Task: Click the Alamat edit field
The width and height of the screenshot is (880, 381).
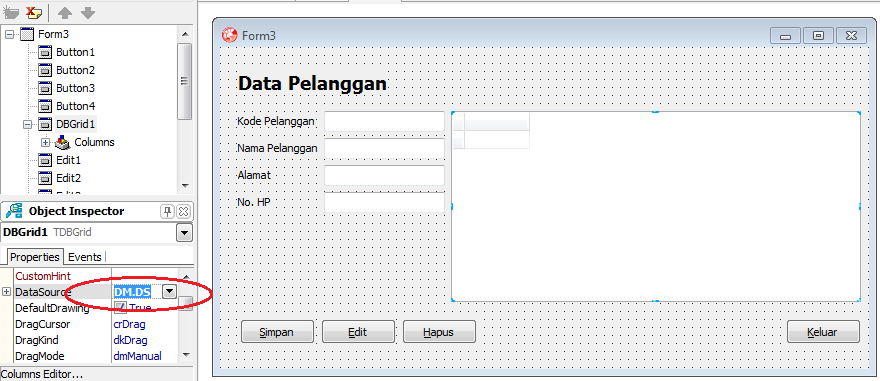Action: (384, 175)
